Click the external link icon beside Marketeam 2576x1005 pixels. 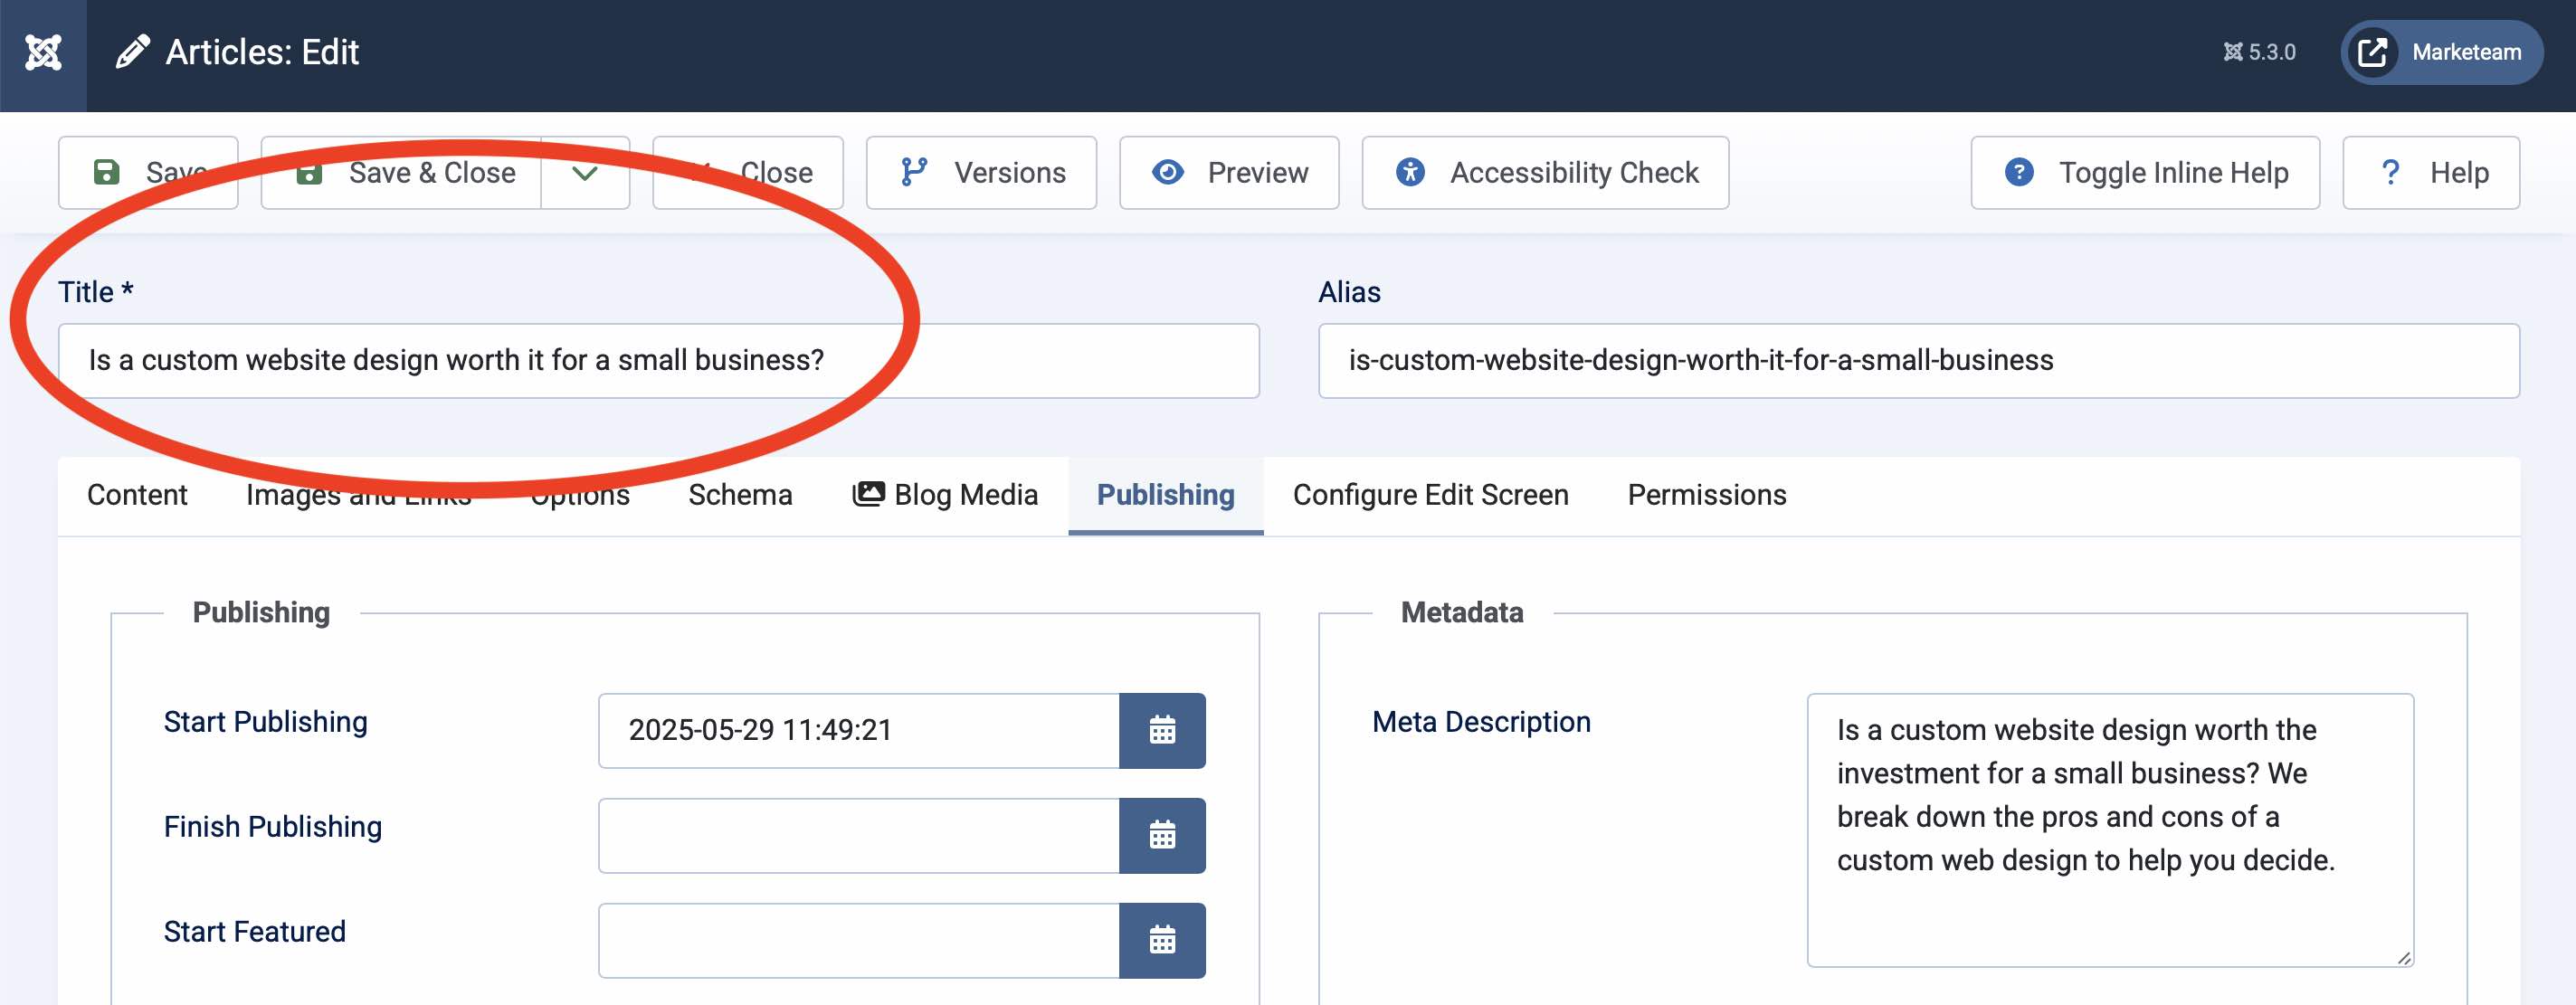click(2372, 52)
